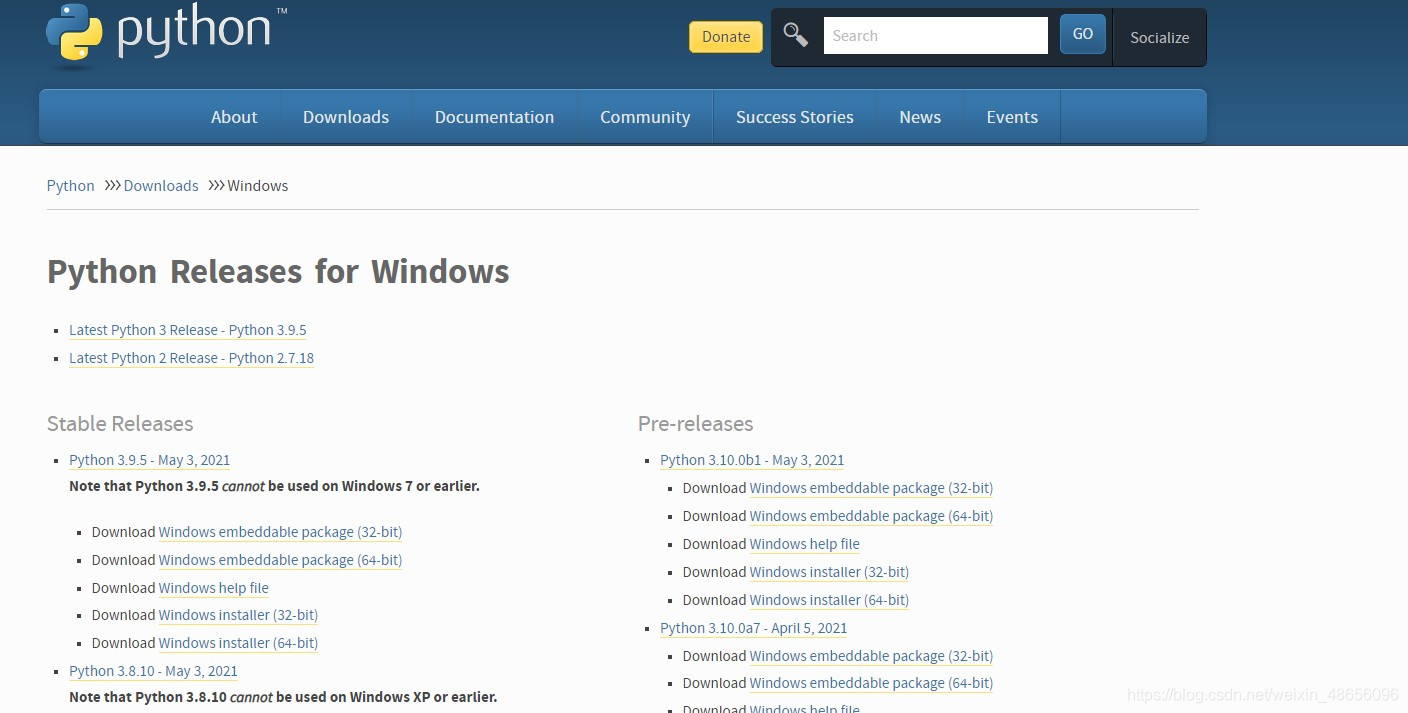This screenshot has height=713, width=1408.
Task: Open Python 3.10.0b1 - May 3, 2021 pre-release
Action: [752, 460]
